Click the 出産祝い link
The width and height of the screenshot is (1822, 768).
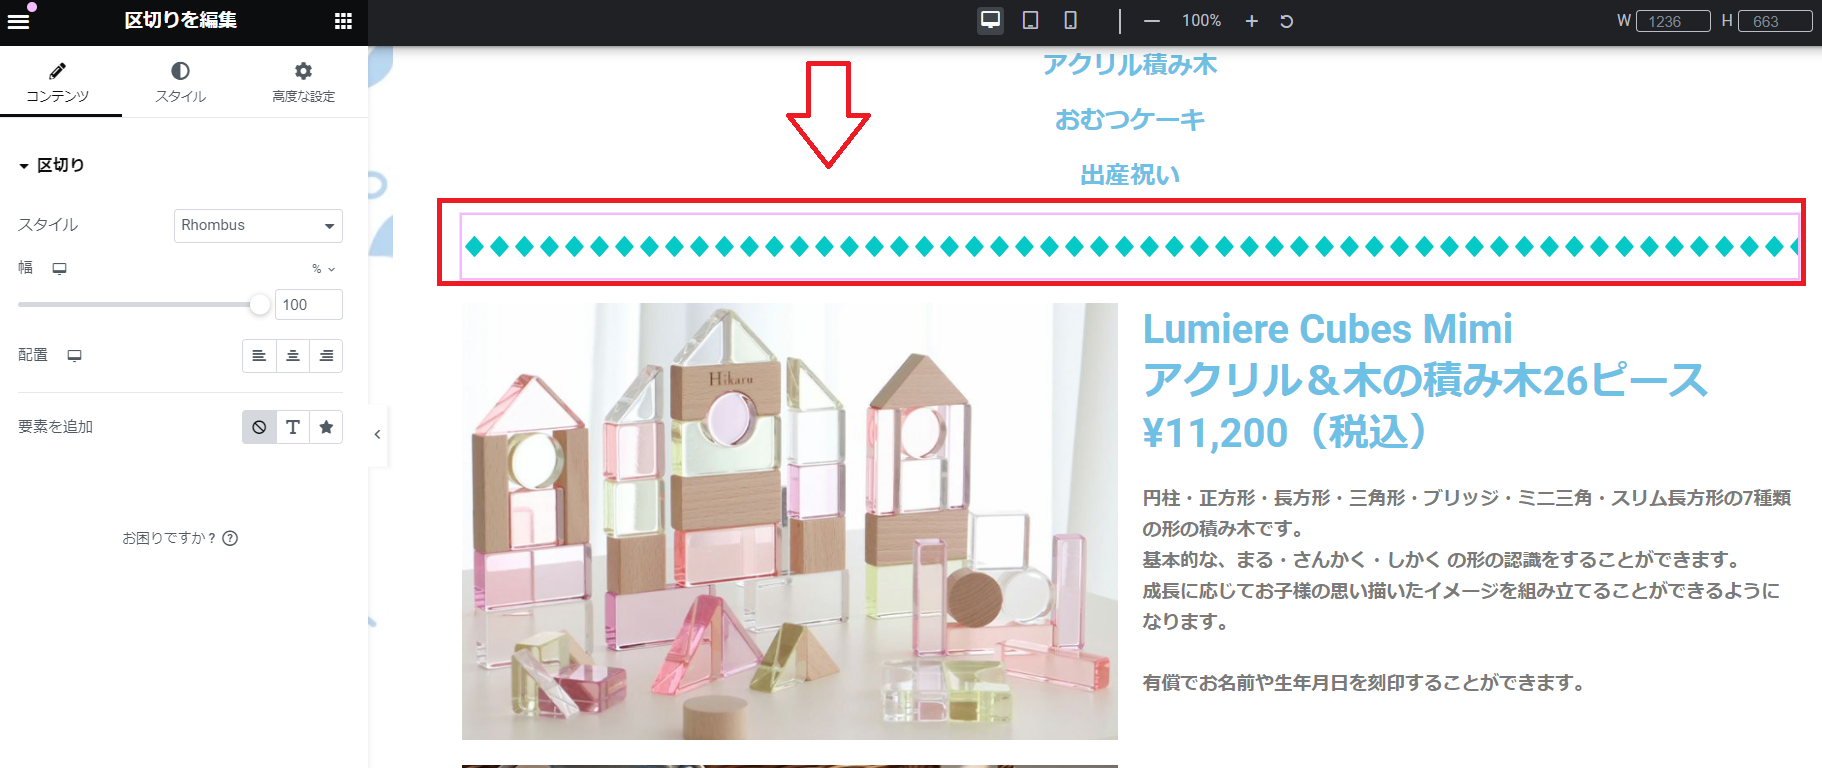(x=1130, y=175)
